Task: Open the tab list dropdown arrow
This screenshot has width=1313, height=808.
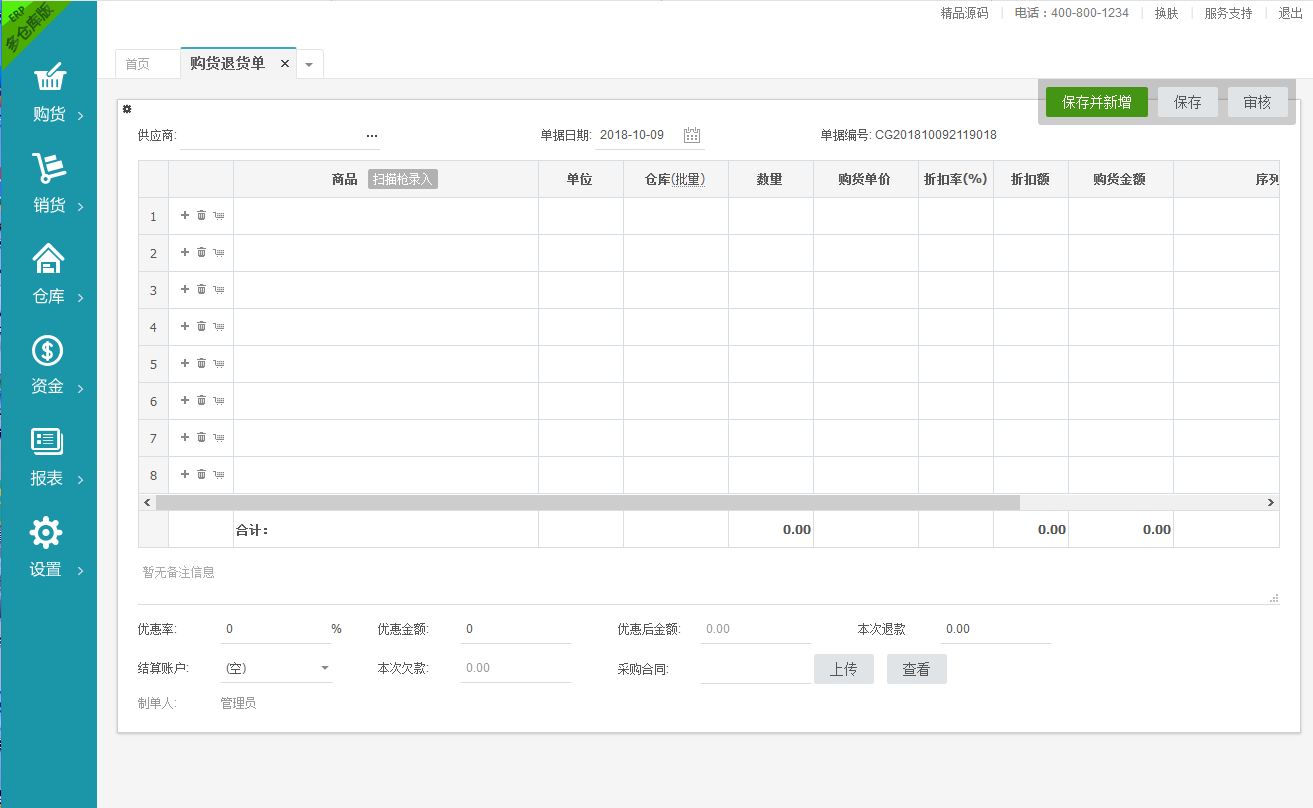Action: click(309, 65)
